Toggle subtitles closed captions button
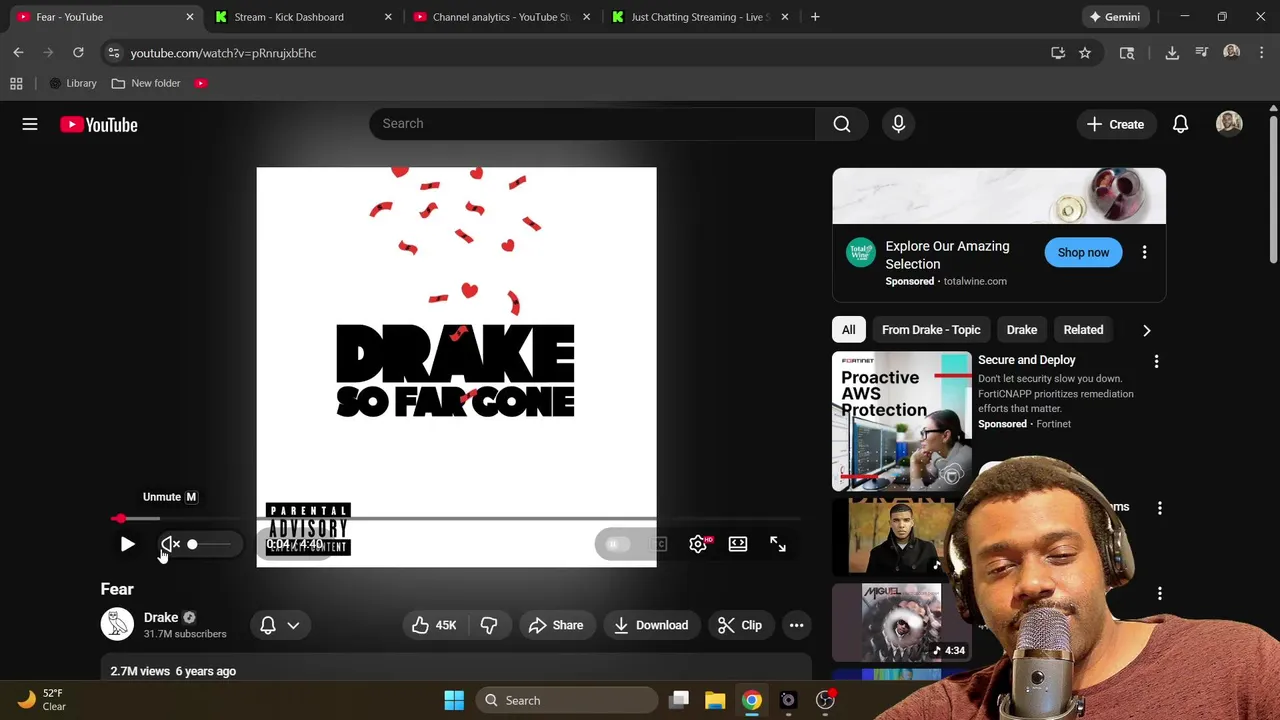 659,544
